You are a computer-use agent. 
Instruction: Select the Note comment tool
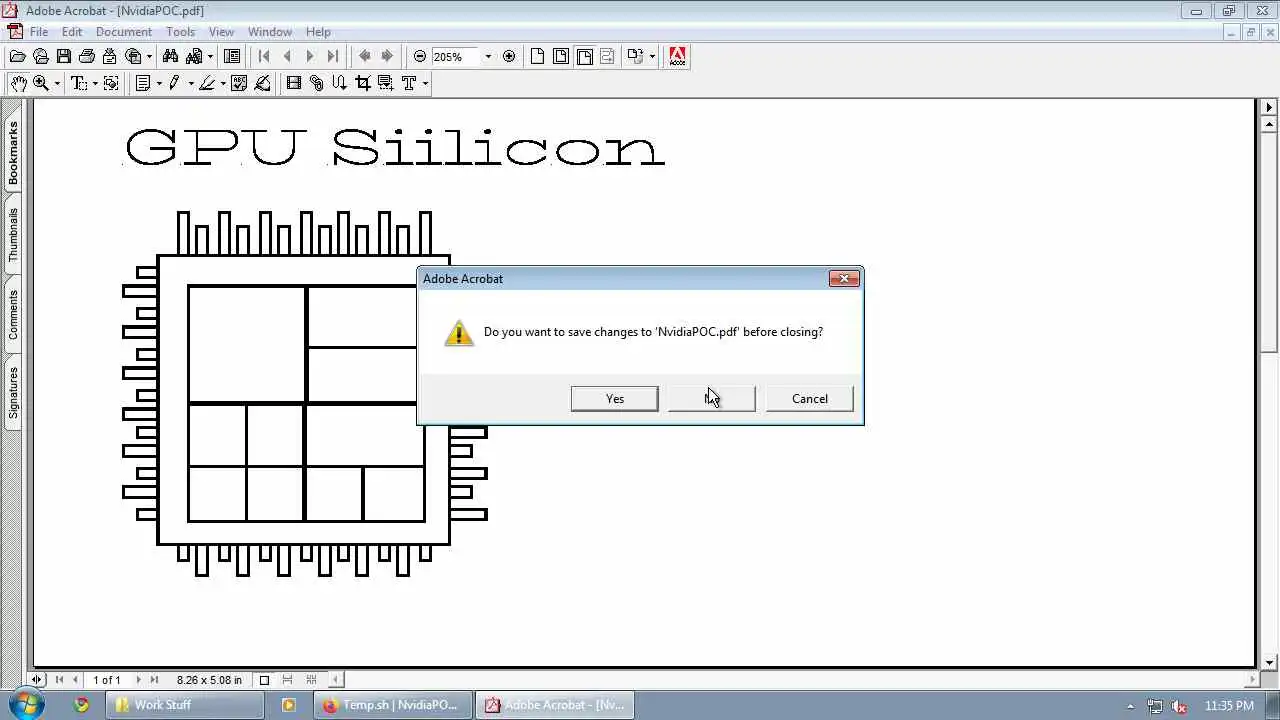click(x=143, y=83)
